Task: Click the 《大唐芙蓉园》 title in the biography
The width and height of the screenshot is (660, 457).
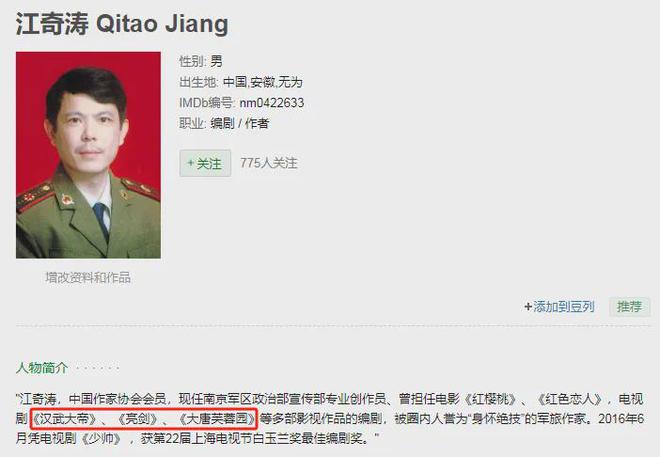Action: (x=217, y=419)
